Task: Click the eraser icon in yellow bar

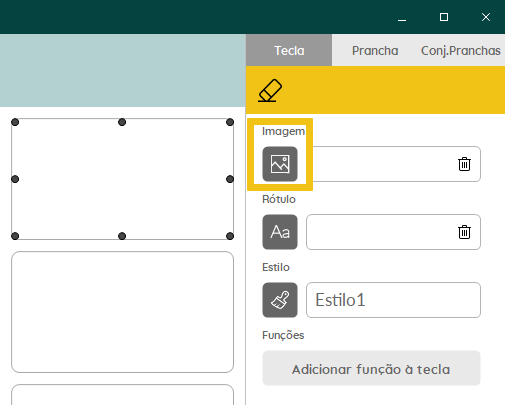Action: pyautogui.click(x=270, y=90)
